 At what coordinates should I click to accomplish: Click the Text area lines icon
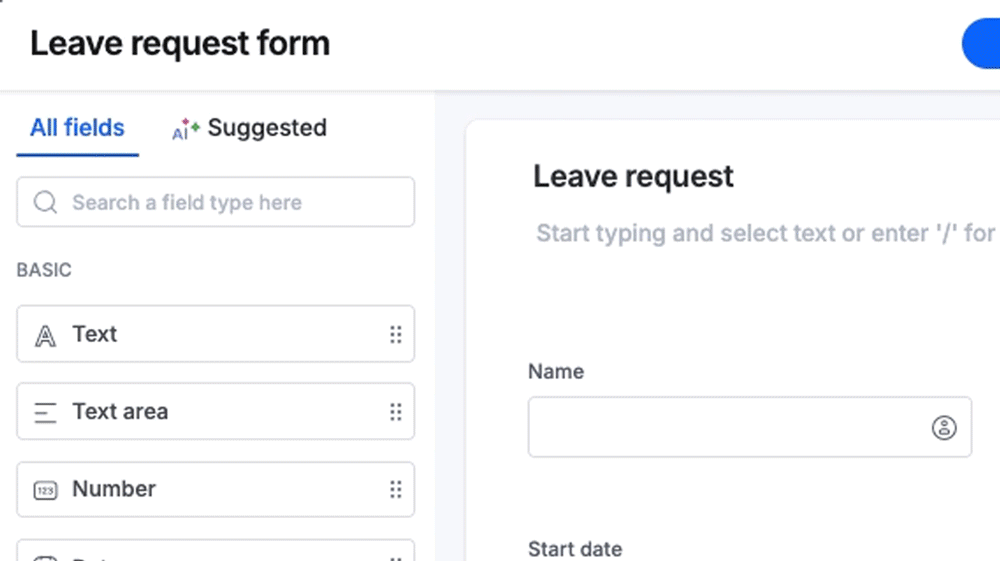point(45,412)
